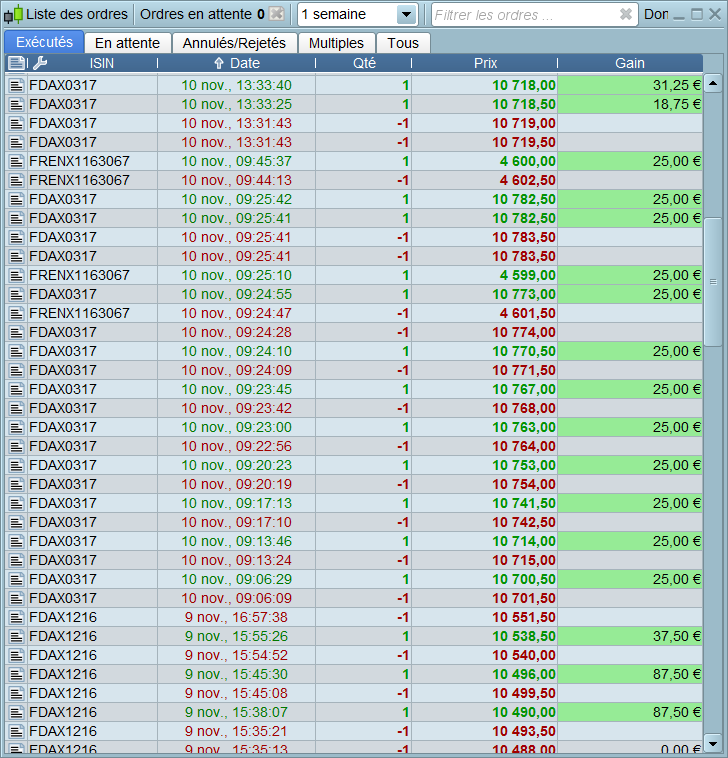Open details icon for order at 09:23:00
This screenshot has width=728, height=758.
pyautogui.click(x=16, y=427)
